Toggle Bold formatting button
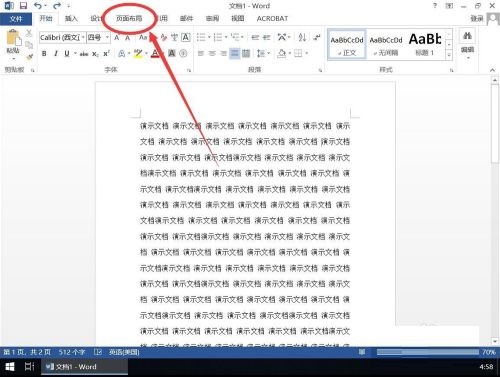Image resolution: width=500 pixels, height=377 pixels. 44,54
